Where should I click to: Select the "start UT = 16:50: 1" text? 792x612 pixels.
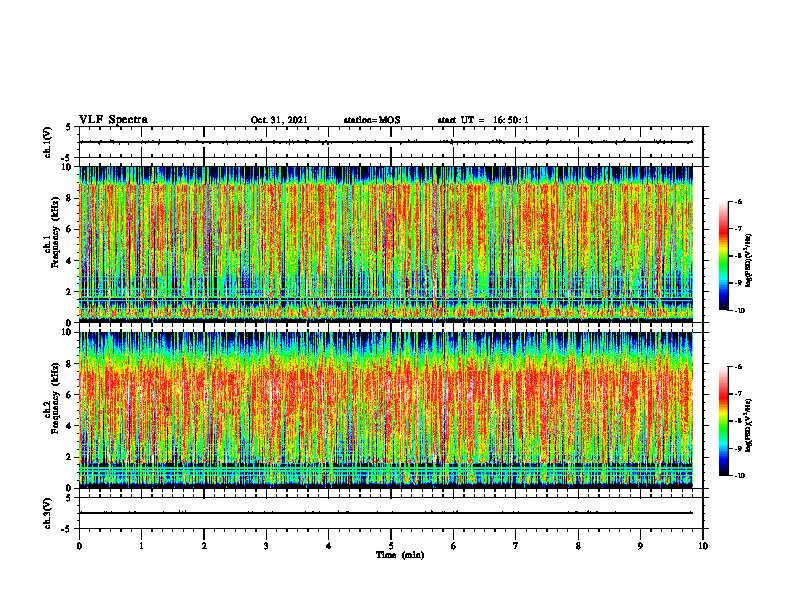pyautogui.click(x=483, y=120)
